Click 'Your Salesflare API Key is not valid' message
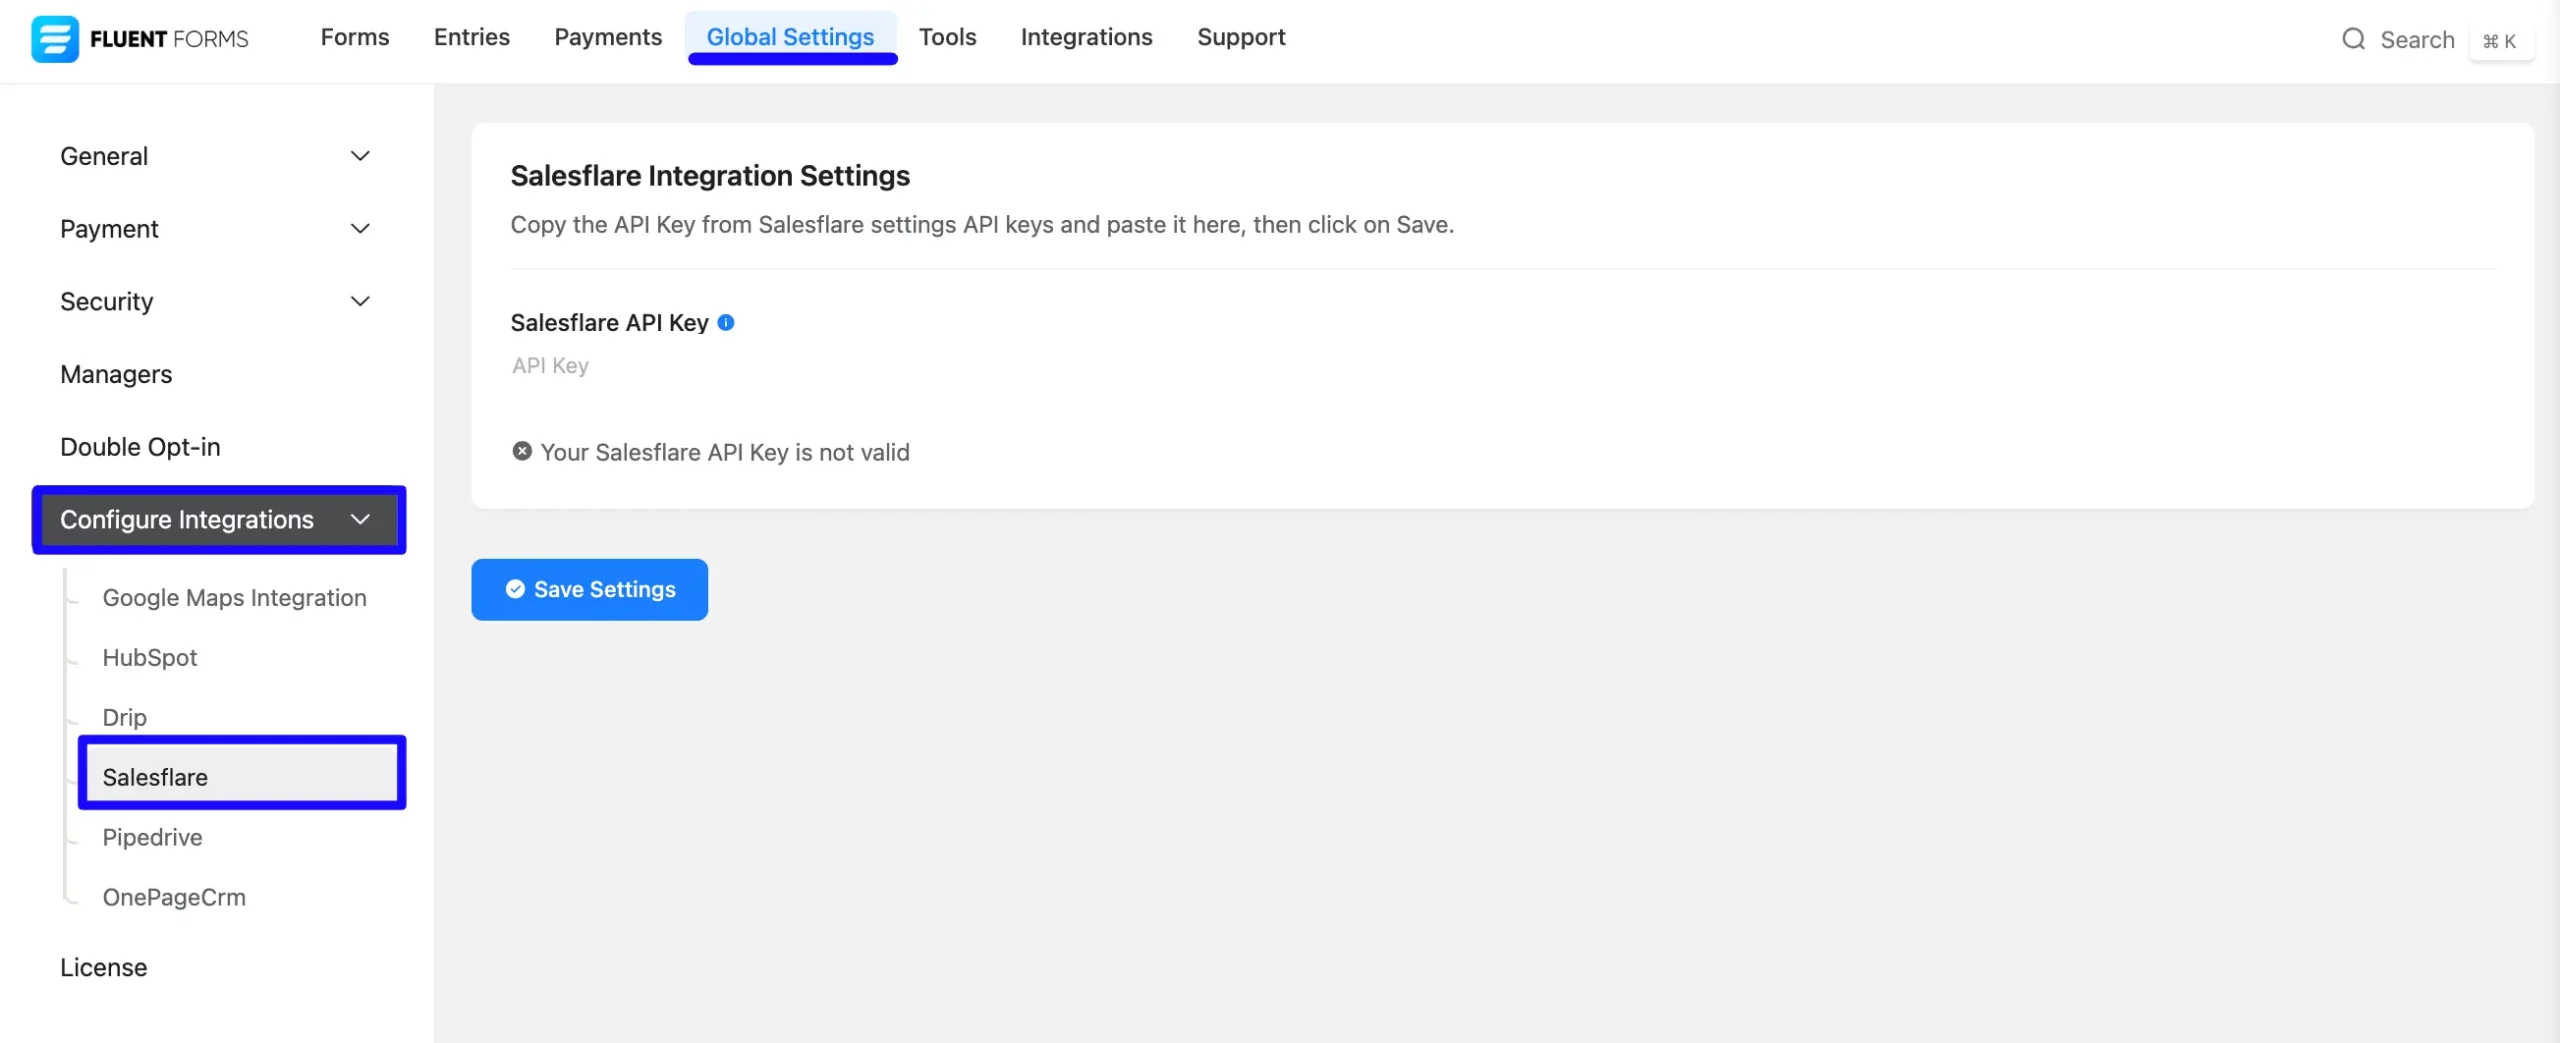The height and width of the screenshot is (1043, 2560). 725,452
